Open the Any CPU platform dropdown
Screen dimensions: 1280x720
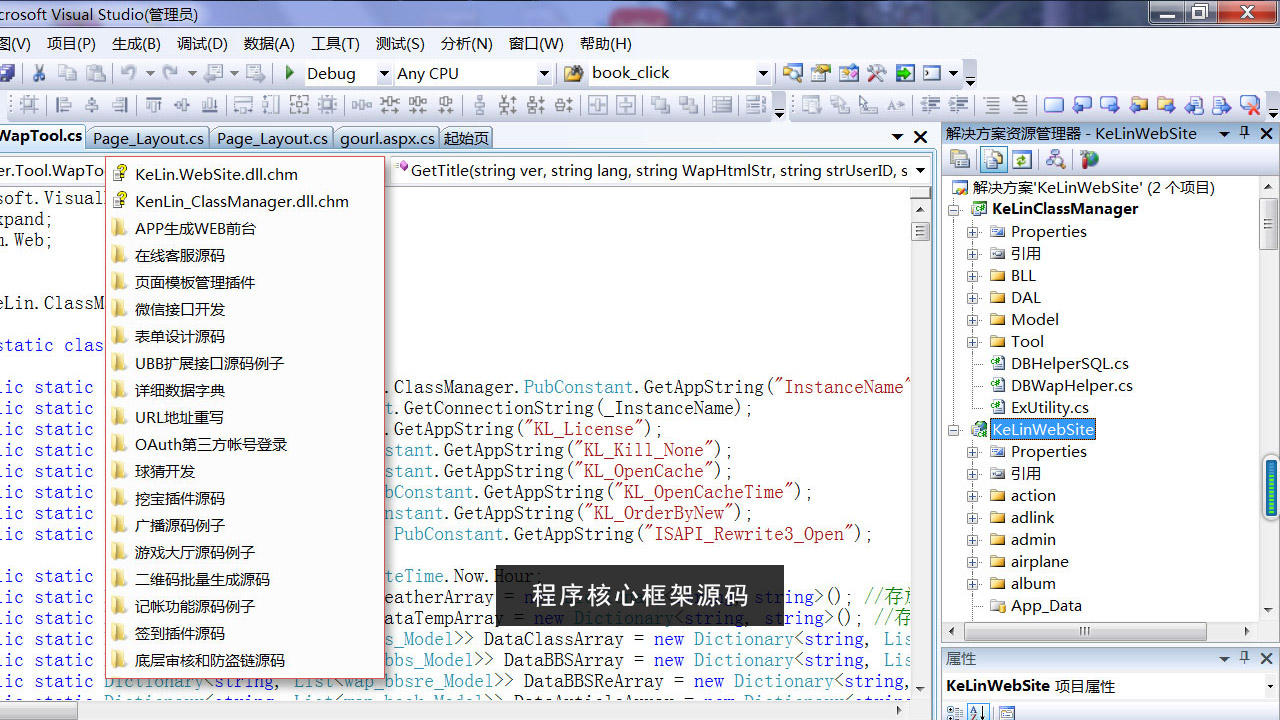544,73
